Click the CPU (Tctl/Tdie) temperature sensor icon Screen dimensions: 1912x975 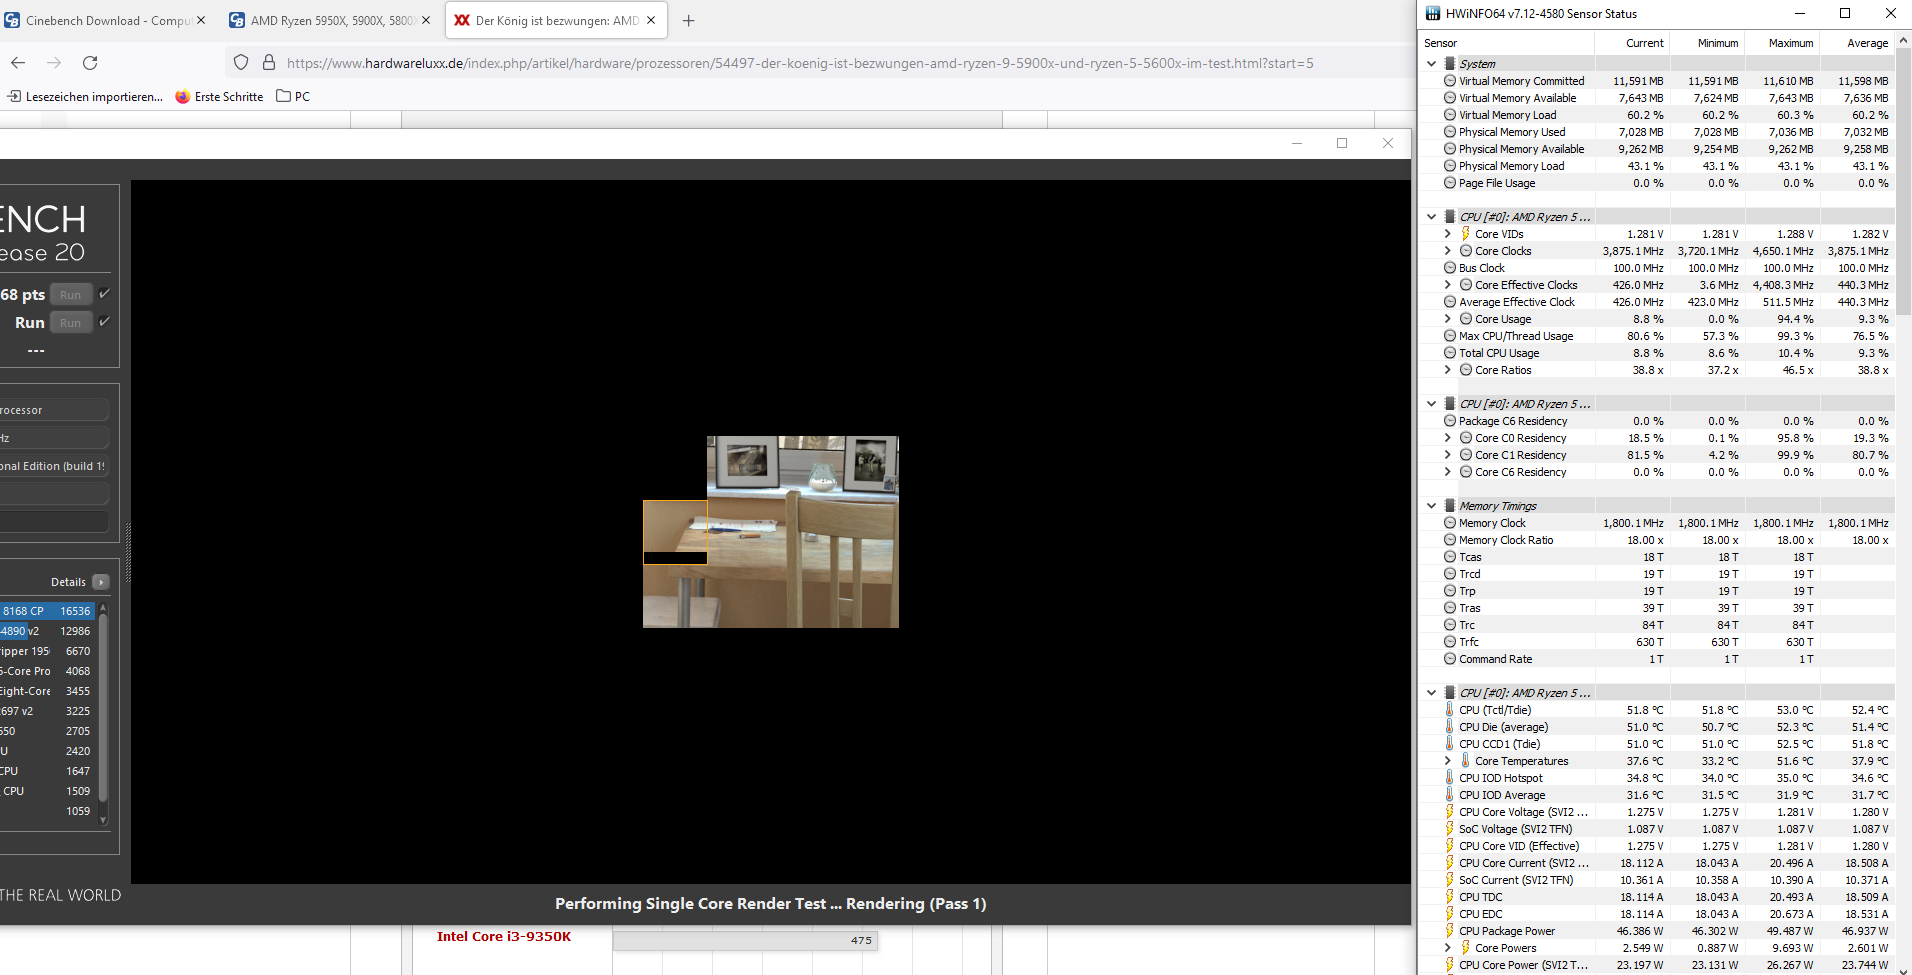[x=1451, y=710]
